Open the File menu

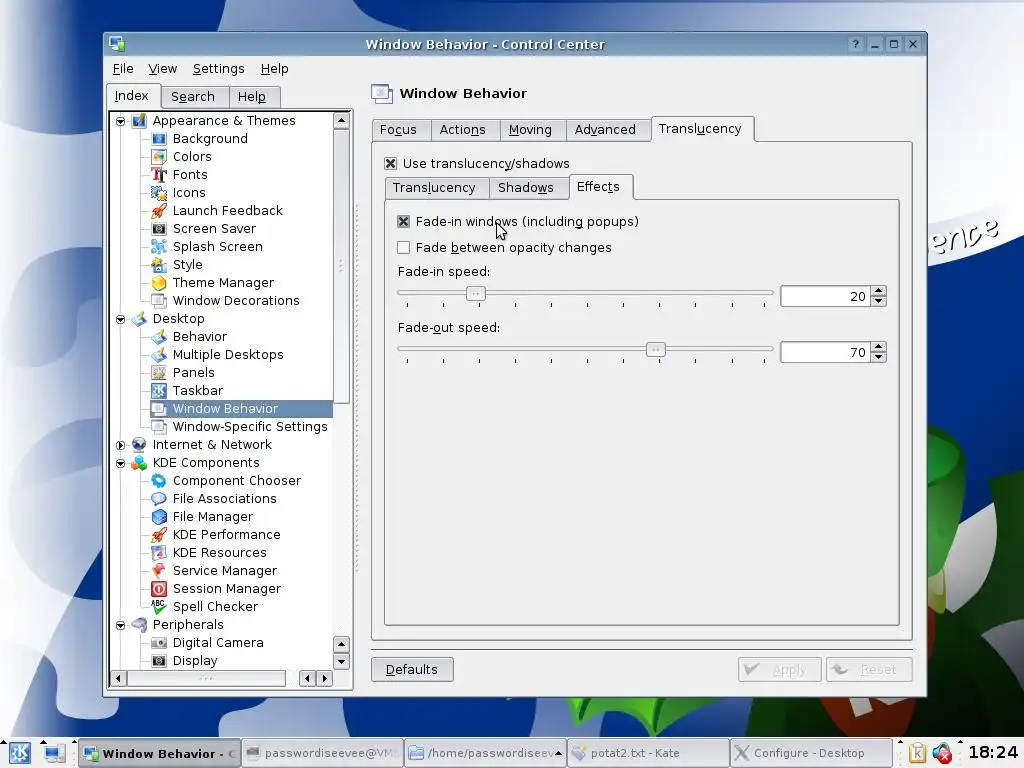(x=123, y=69)
